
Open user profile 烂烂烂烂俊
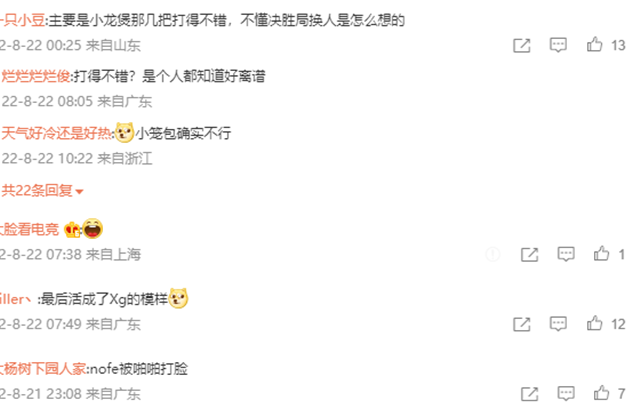click(x=36, y=76)
